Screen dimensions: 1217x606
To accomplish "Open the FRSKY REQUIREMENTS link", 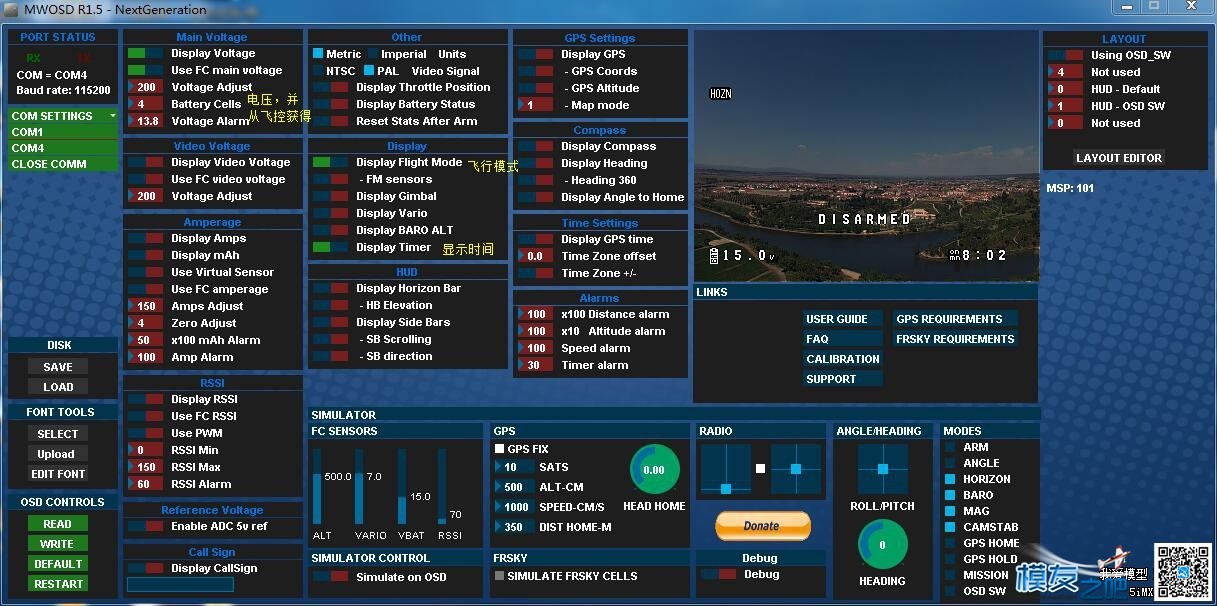I will coord(955,339).
